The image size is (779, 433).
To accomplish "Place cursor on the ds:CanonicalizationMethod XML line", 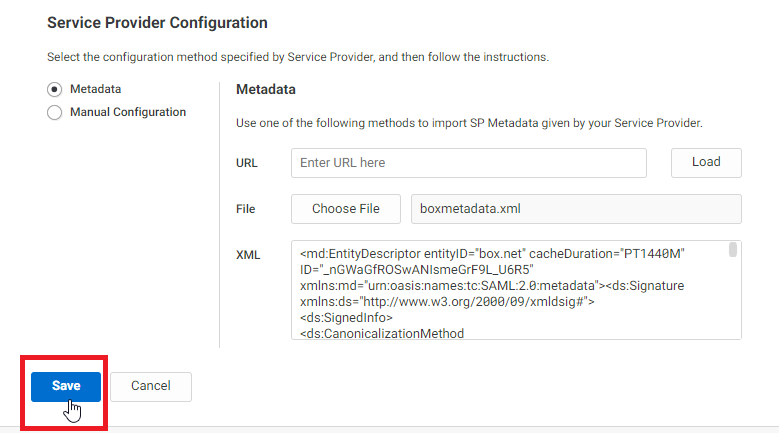I will coord(382,333).
